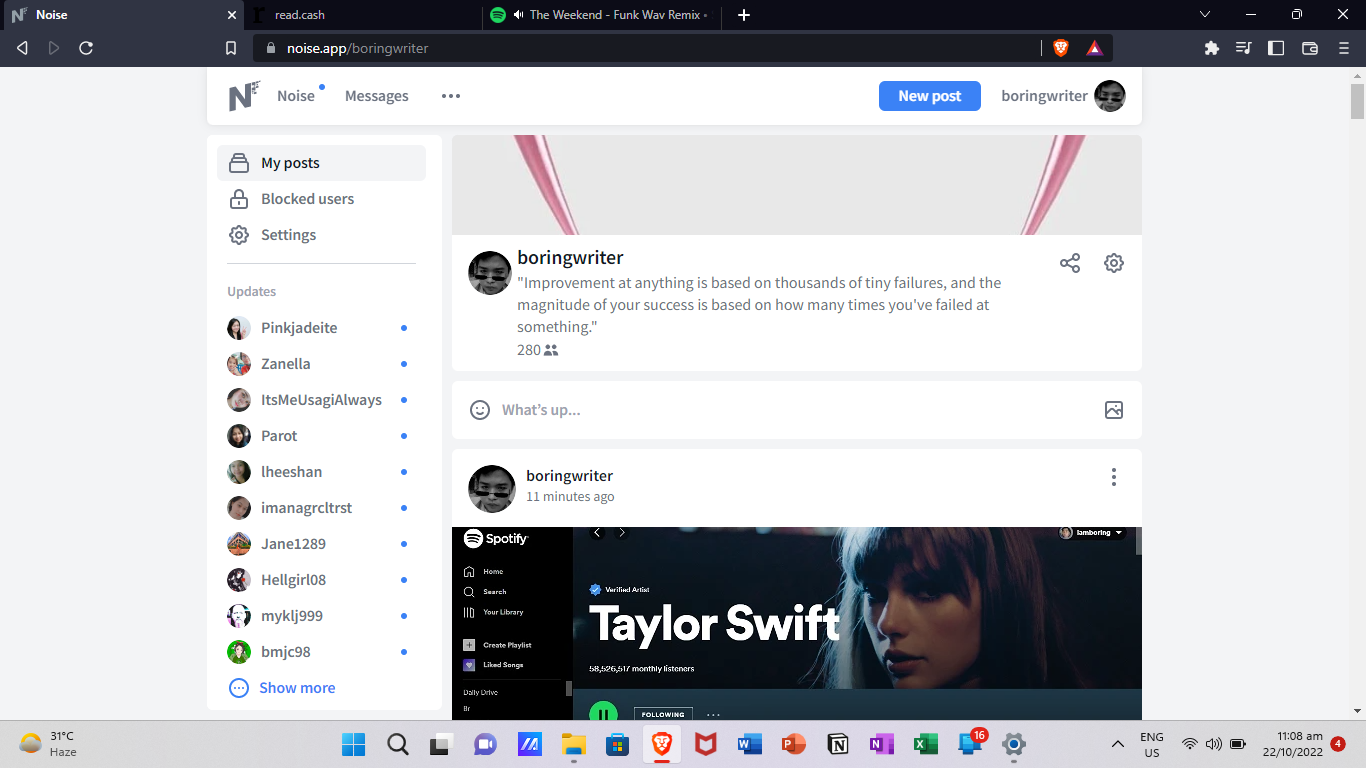Toggle the Brave sidebar panel
Image resolution: width=1366 pixels, height=768 pixels.
pos(1276,48)
